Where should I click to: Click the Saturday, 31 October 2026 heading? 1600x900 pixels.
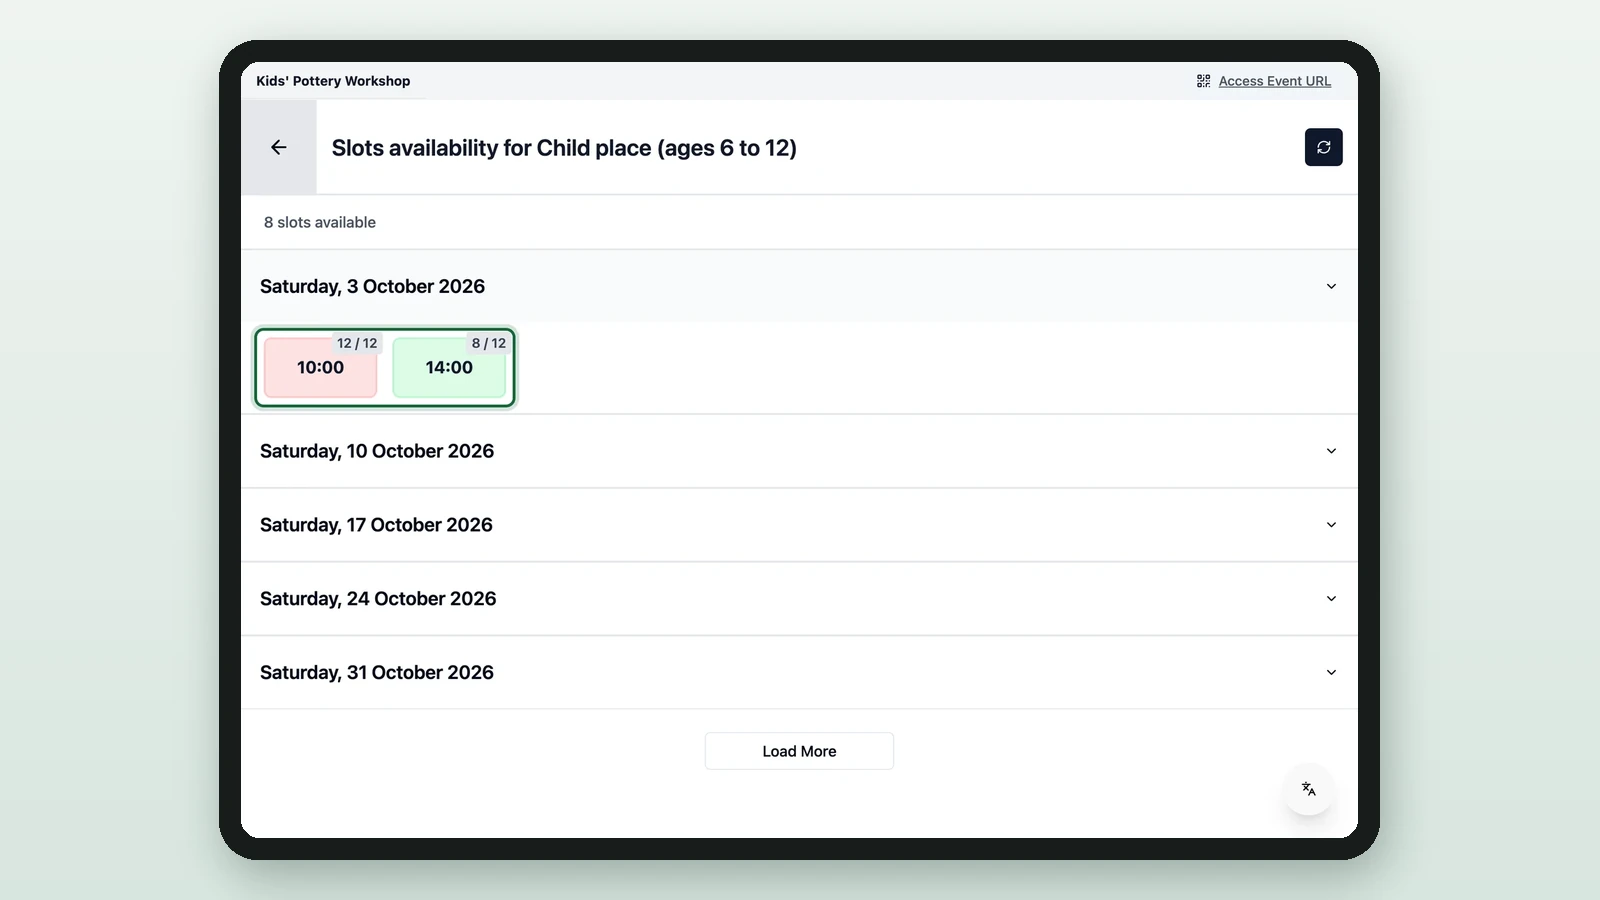(377, 673)
